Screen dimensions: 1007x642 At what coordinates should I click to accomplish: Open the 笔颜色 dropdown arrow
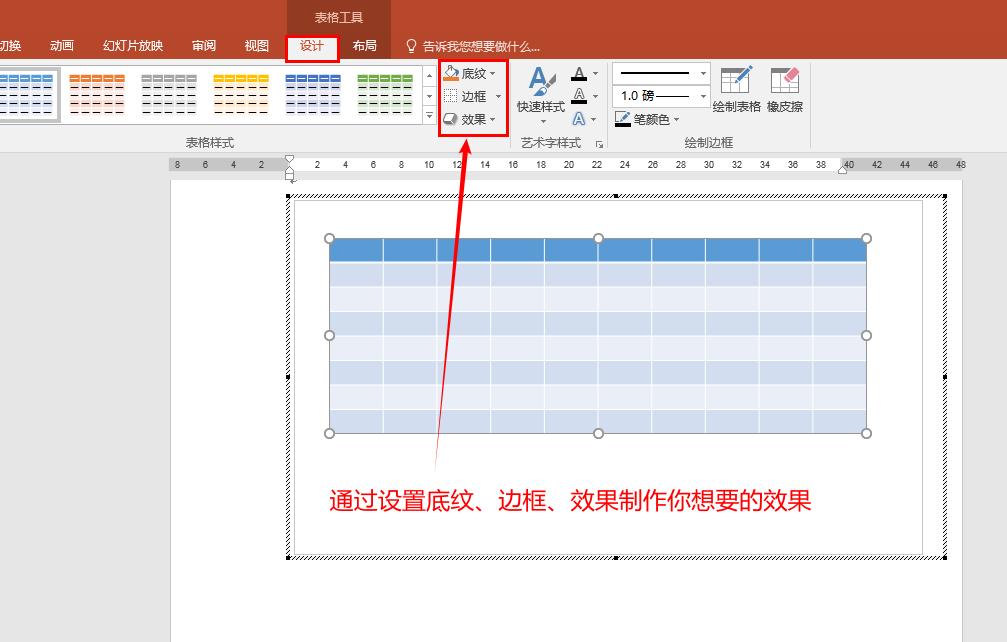click(676, 119)
